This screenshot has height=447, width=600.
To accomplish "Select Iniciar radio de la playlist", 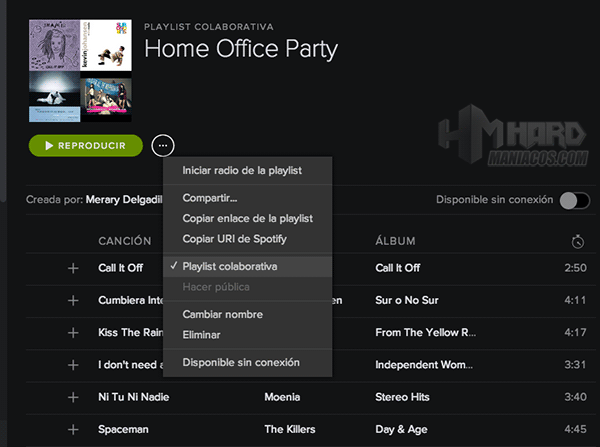I will (242, 171).
